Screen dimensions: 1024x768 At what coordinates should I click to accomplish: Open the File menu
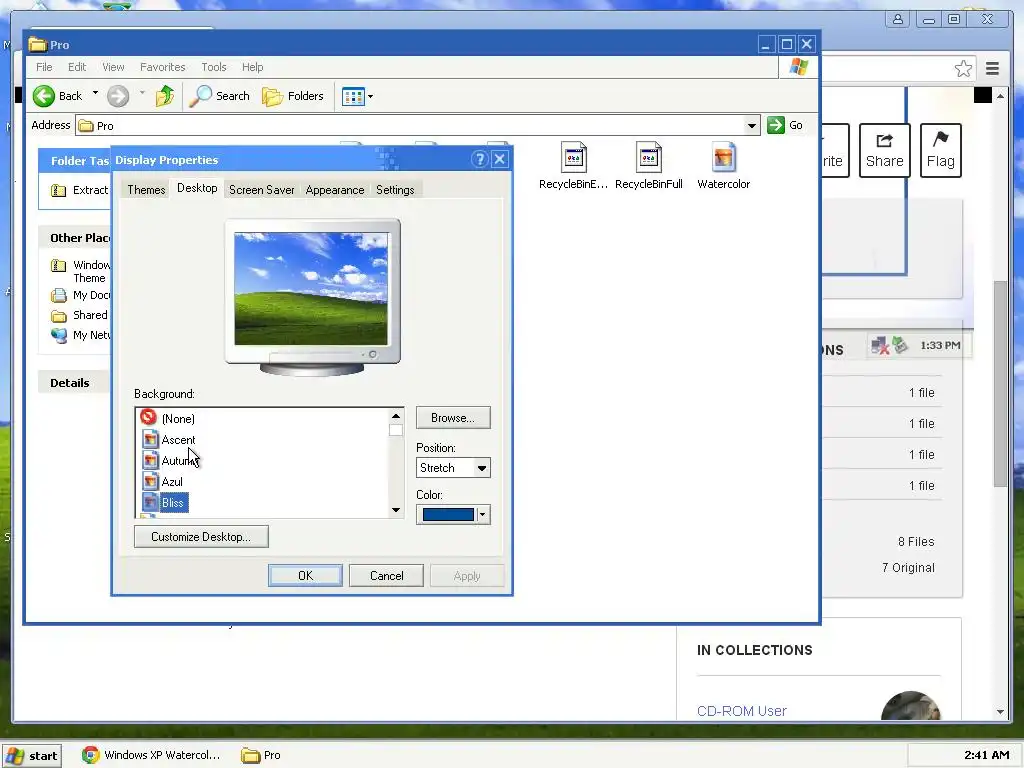tap(44, 67)
